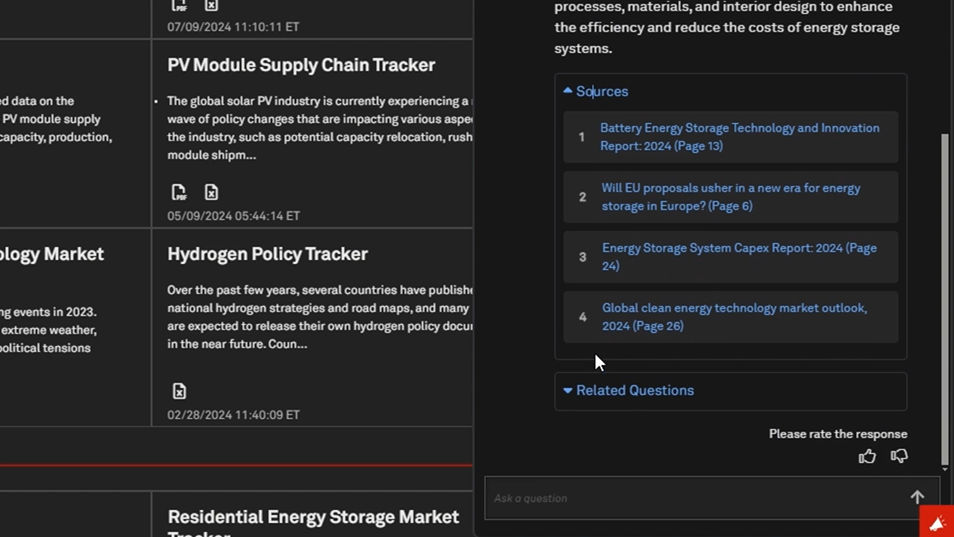Collapse the Sources section
This screenshot has height=537, width=954.
(596, 91)
